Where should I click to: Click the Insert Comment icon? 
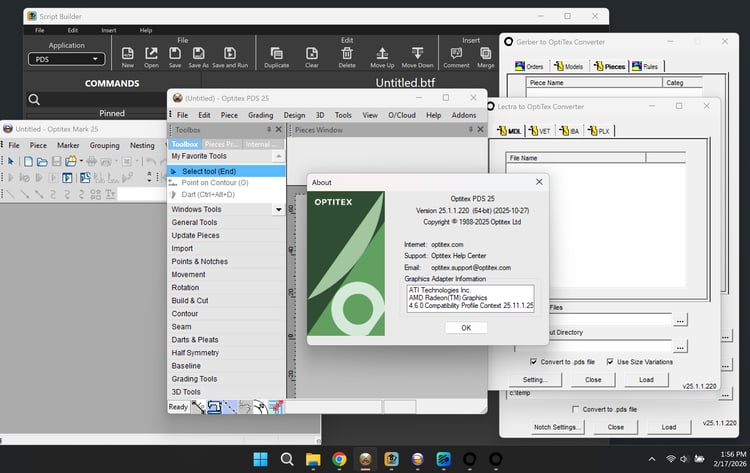click(x=456, y=54)
